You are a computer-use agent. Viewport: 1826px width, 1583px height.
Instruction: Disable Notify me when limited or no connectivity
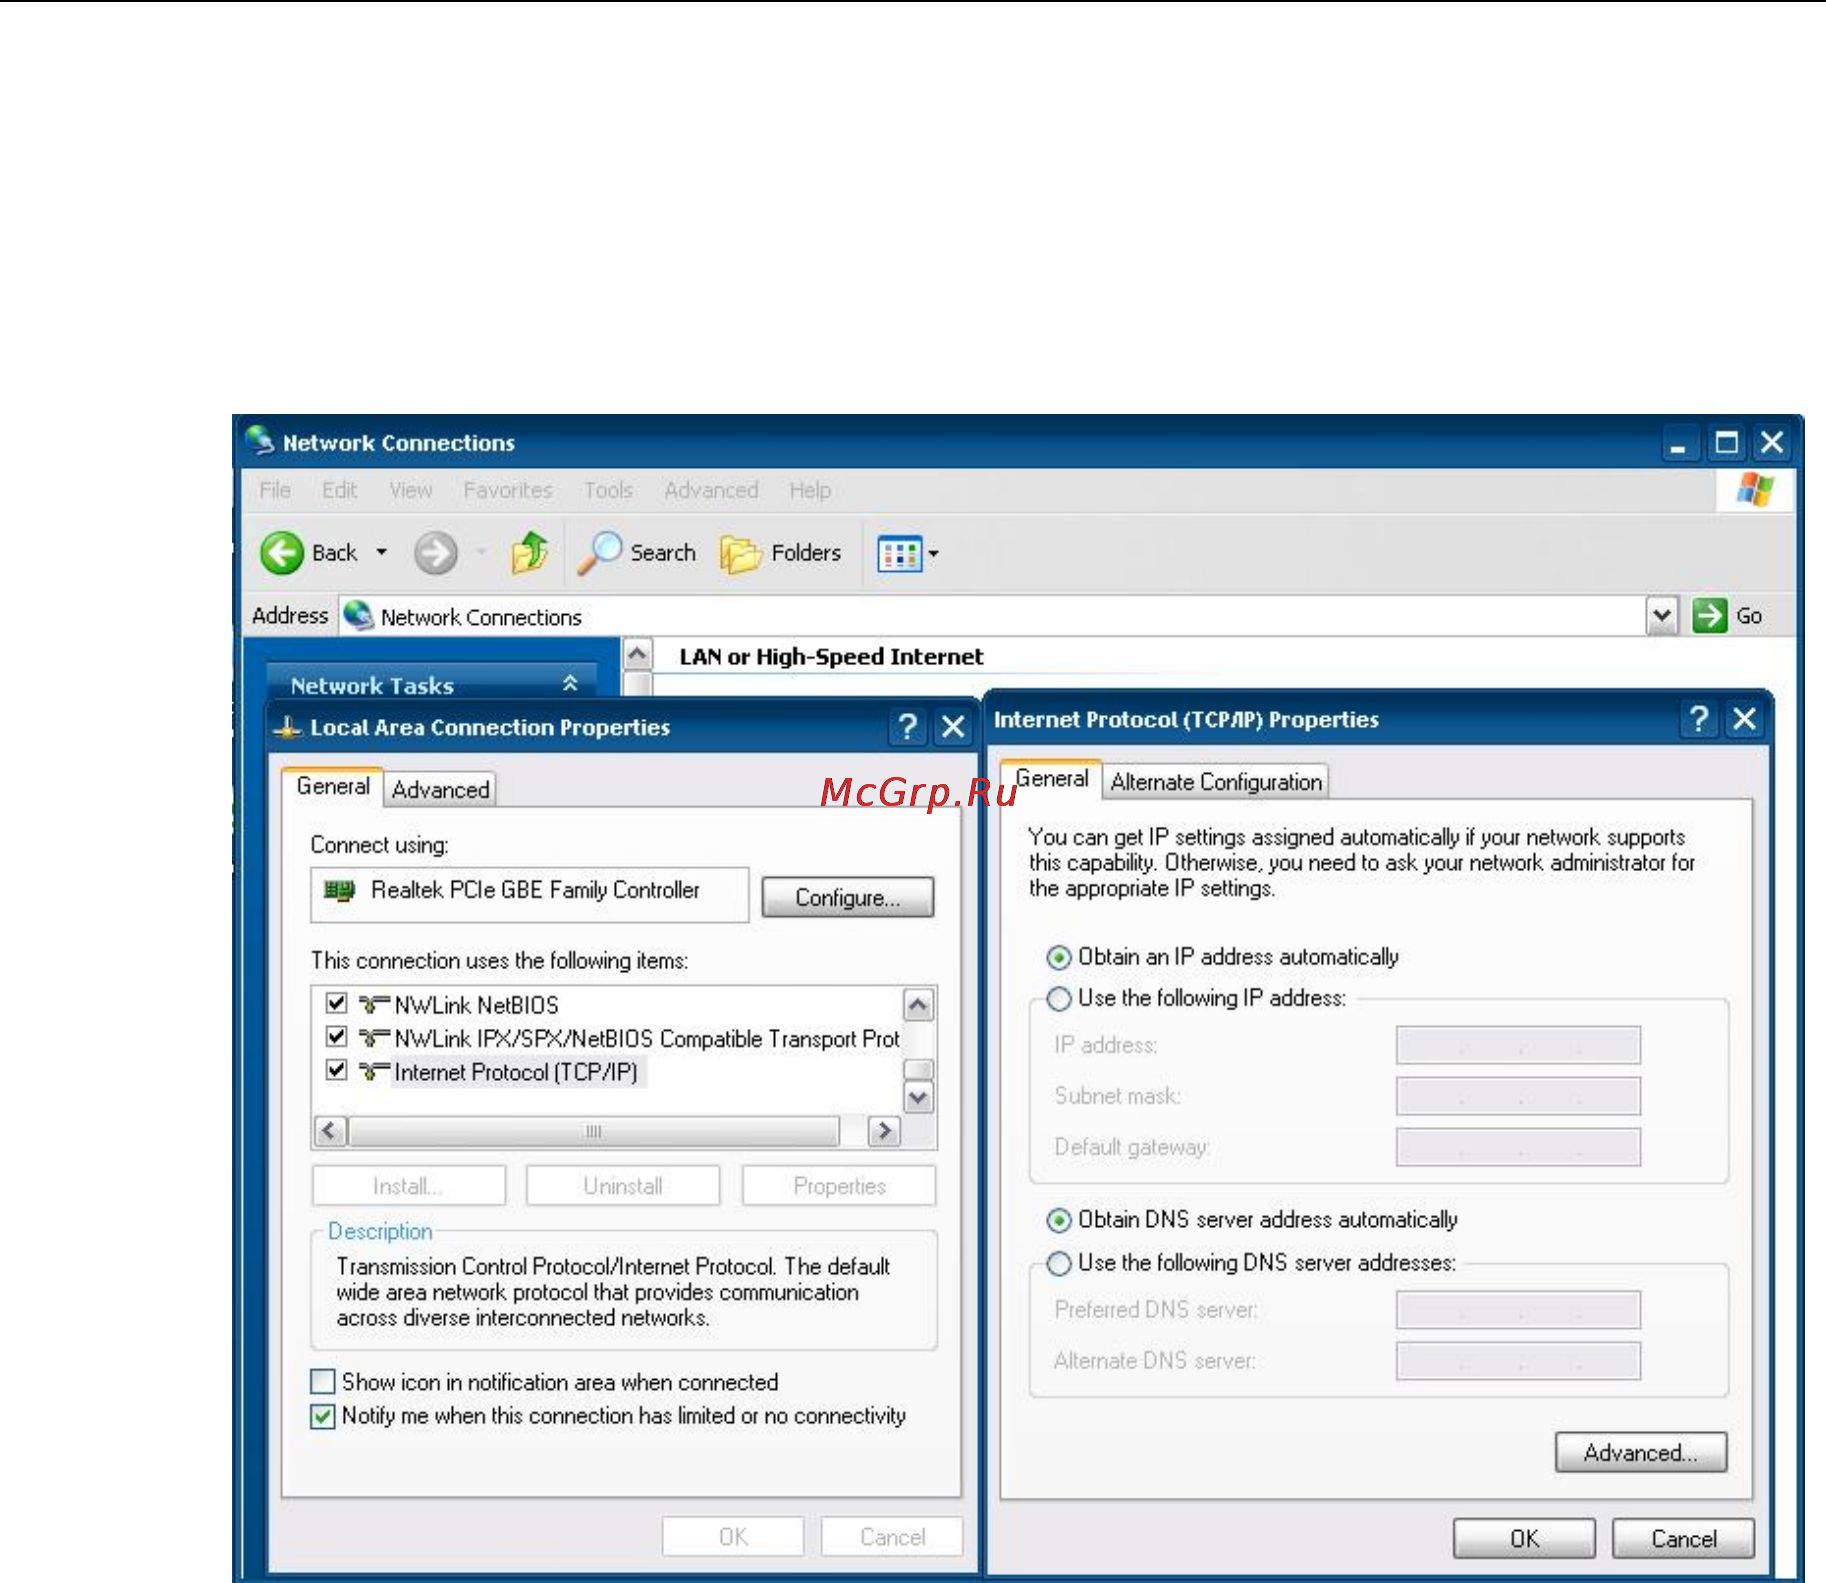[322, 1416]
